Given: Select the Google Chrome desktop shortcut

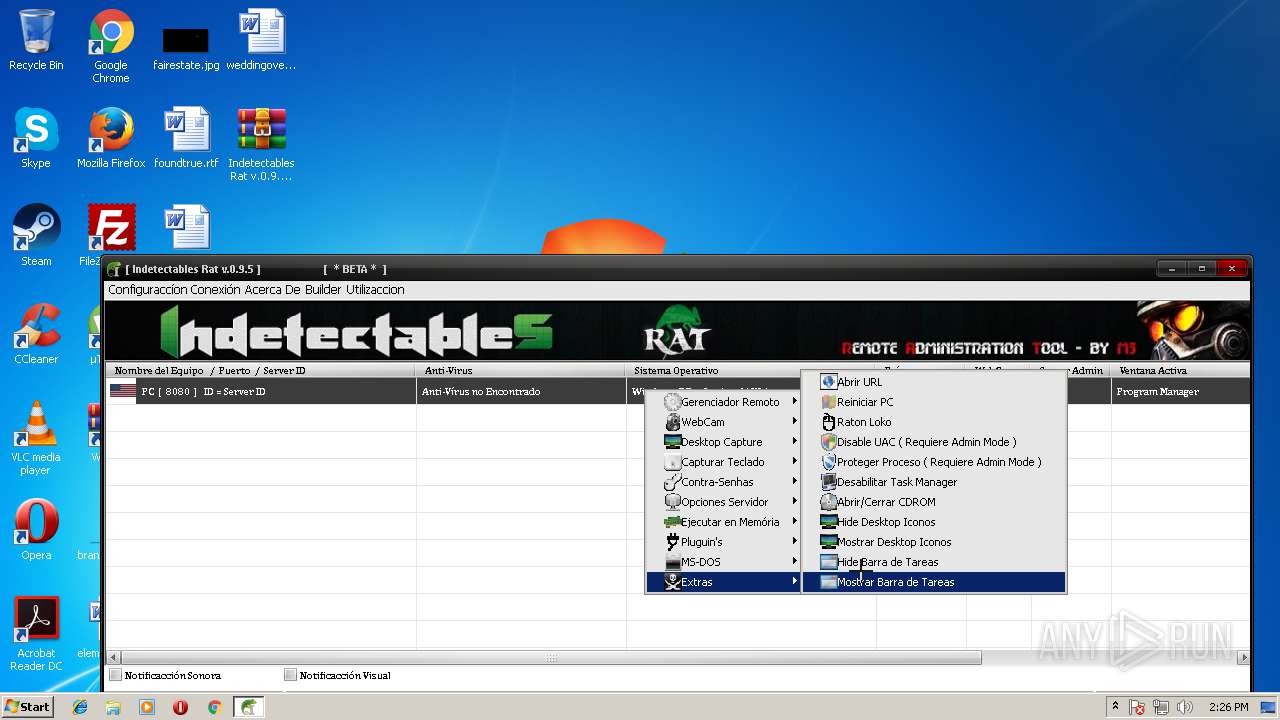Looking at the screenshot, I should [111, 46].
